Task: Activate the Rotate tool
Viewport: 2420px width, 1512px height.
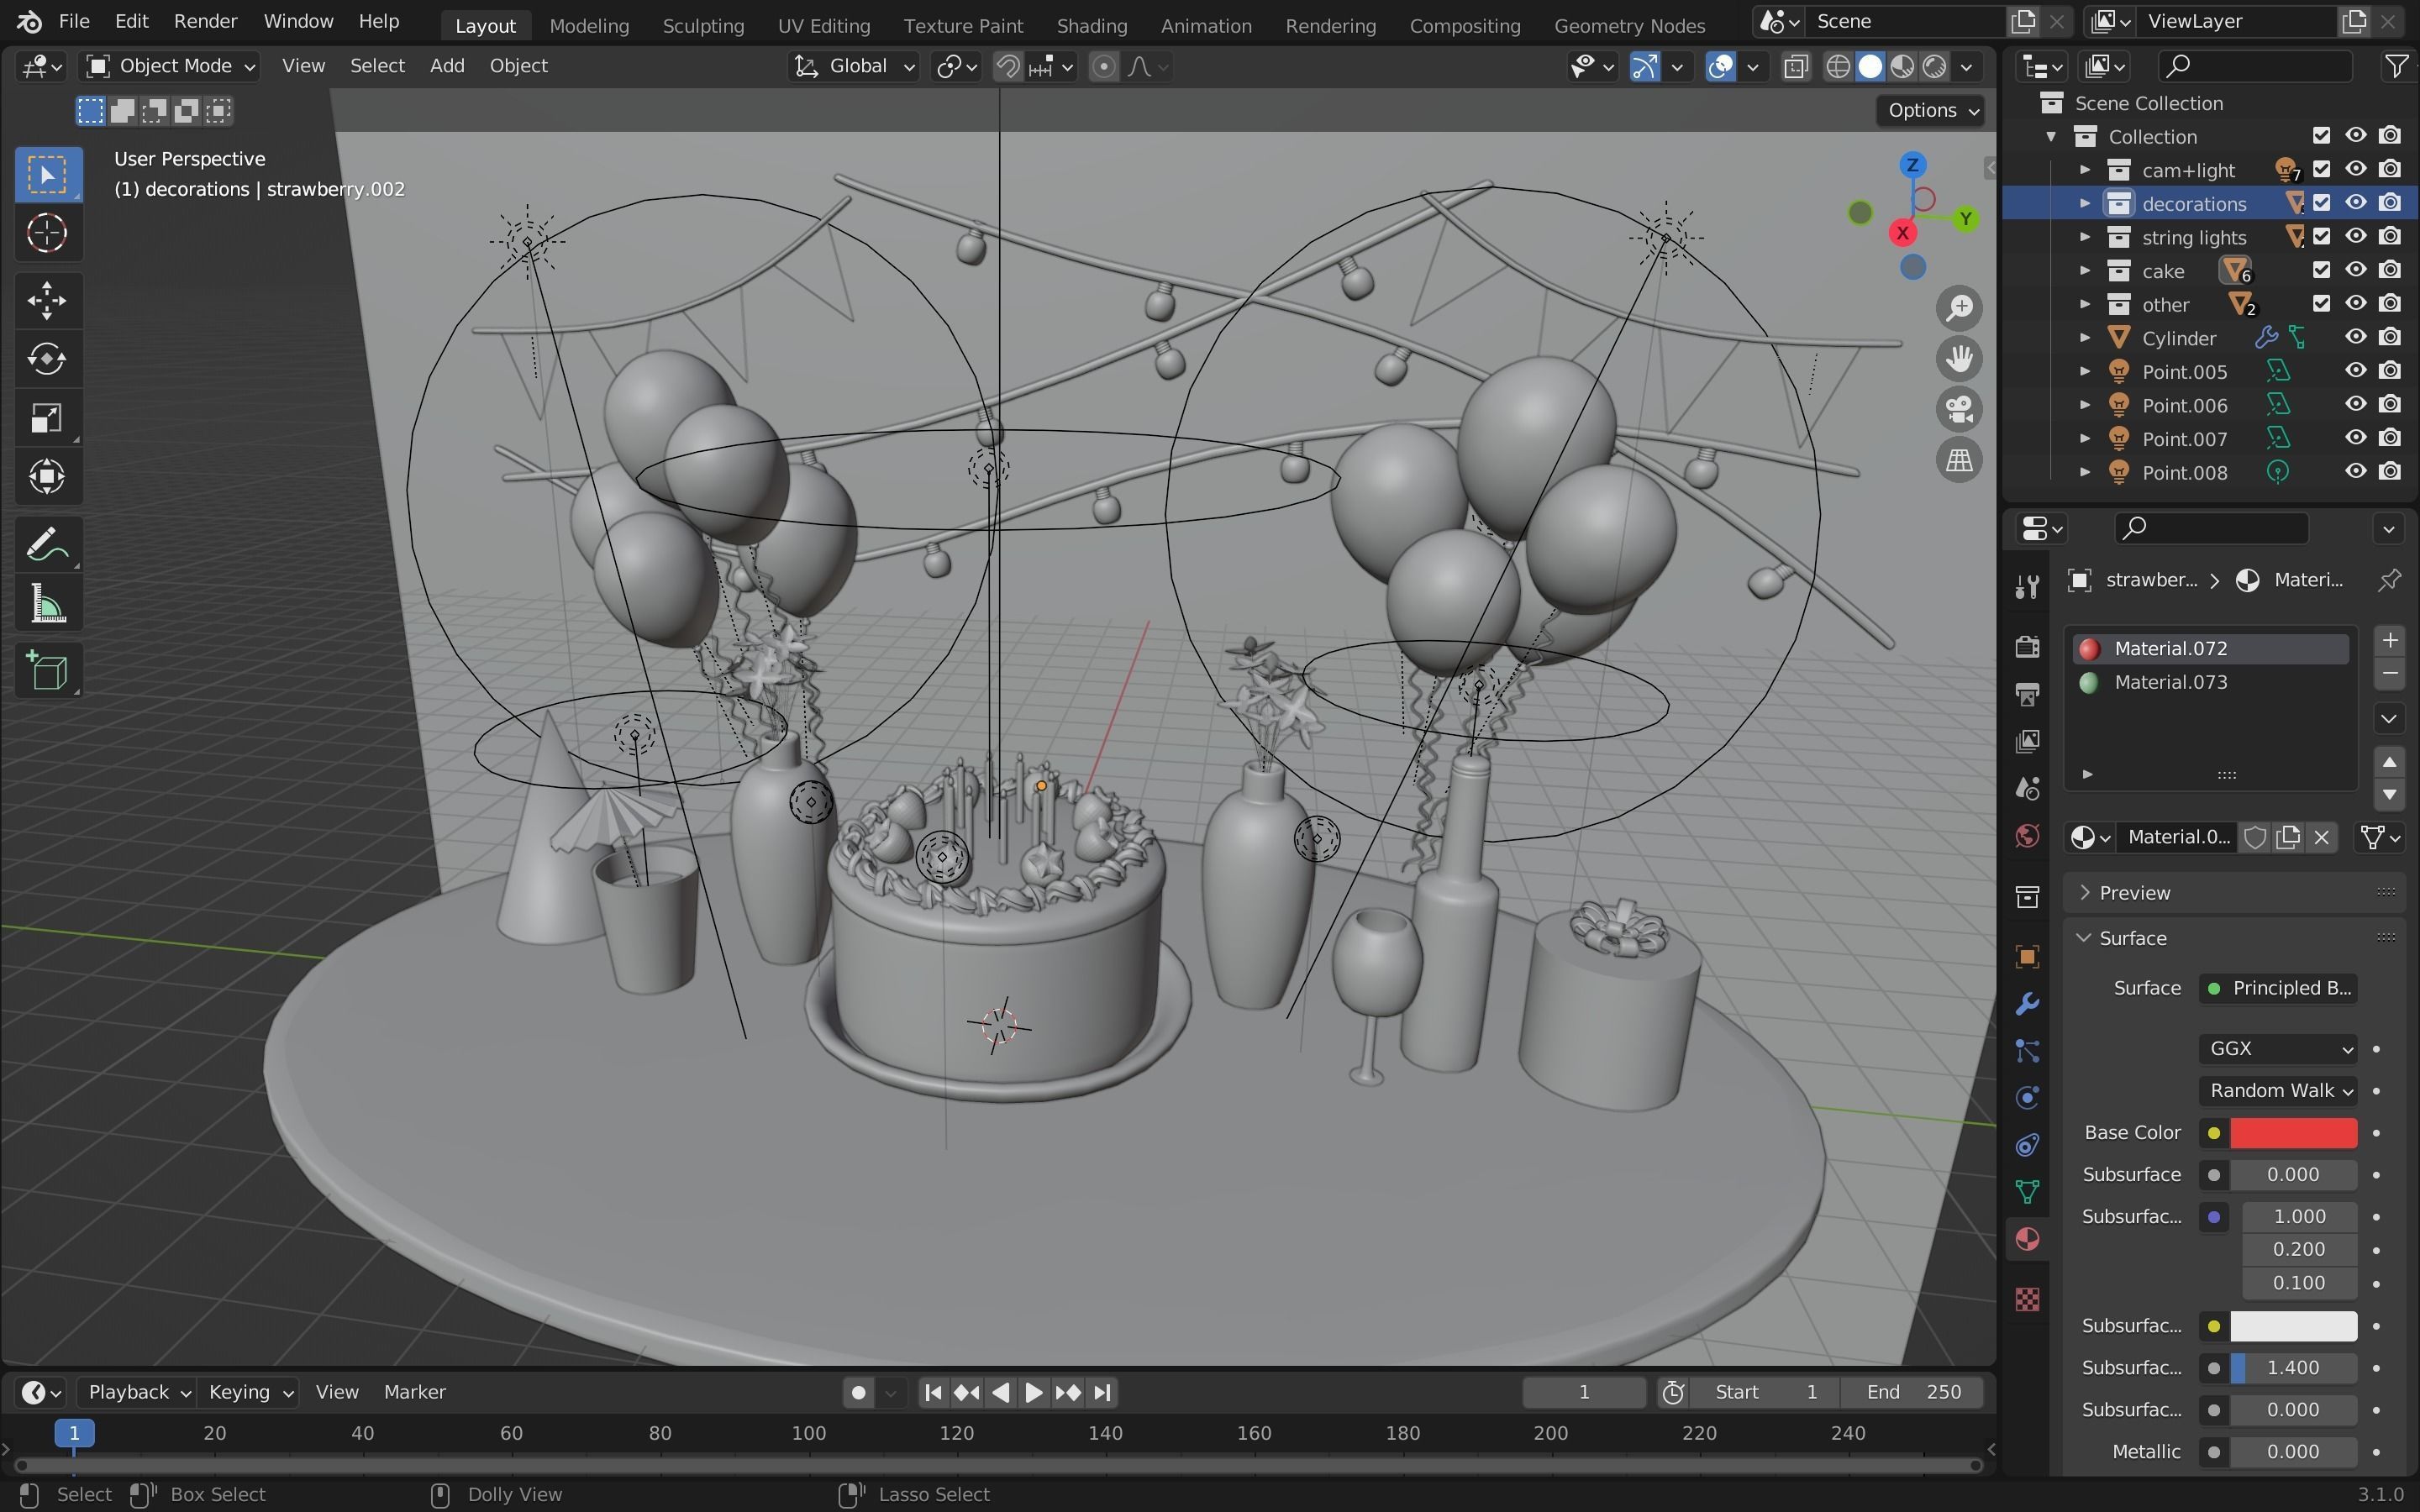Action: pyautogui.click(x=47, y=359)
